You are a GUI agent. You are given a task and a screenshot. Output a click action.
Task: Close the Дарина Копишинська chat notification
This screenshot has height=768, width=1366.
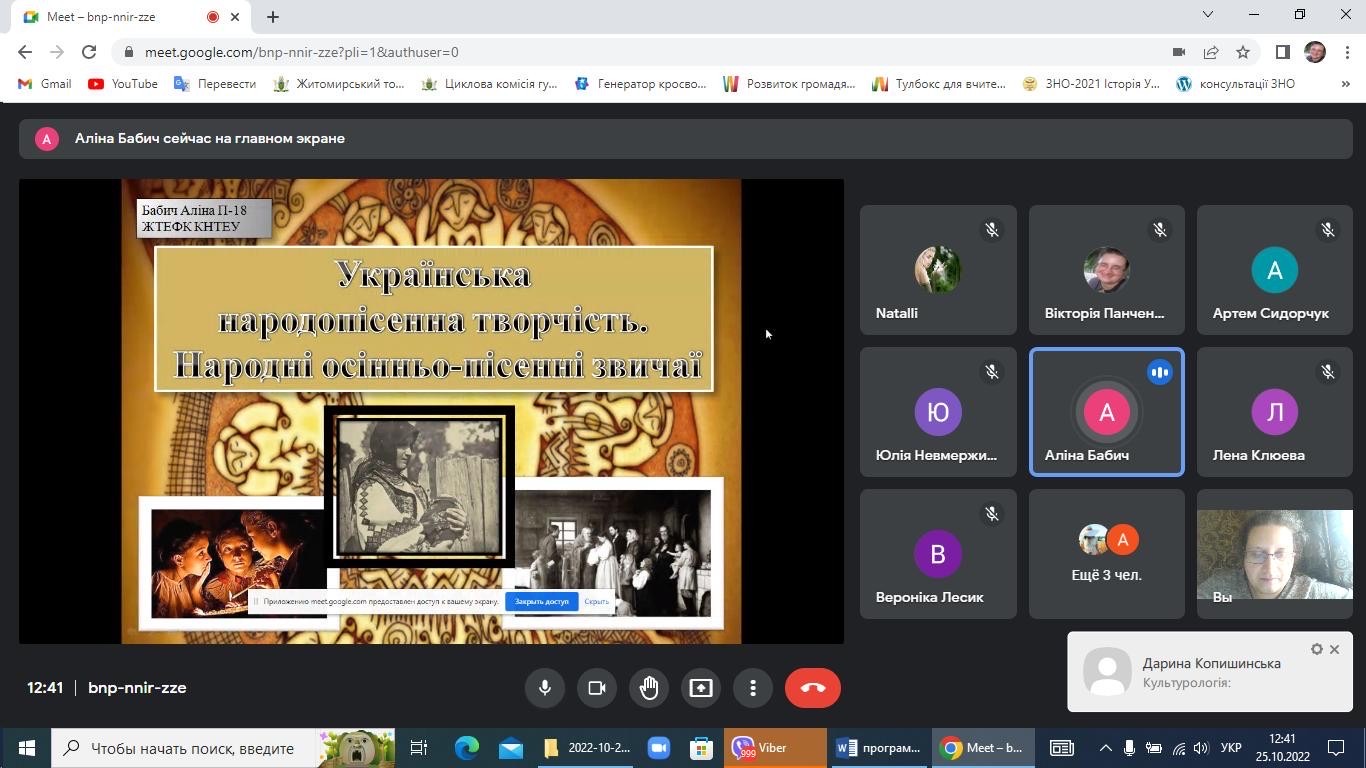1334,649
